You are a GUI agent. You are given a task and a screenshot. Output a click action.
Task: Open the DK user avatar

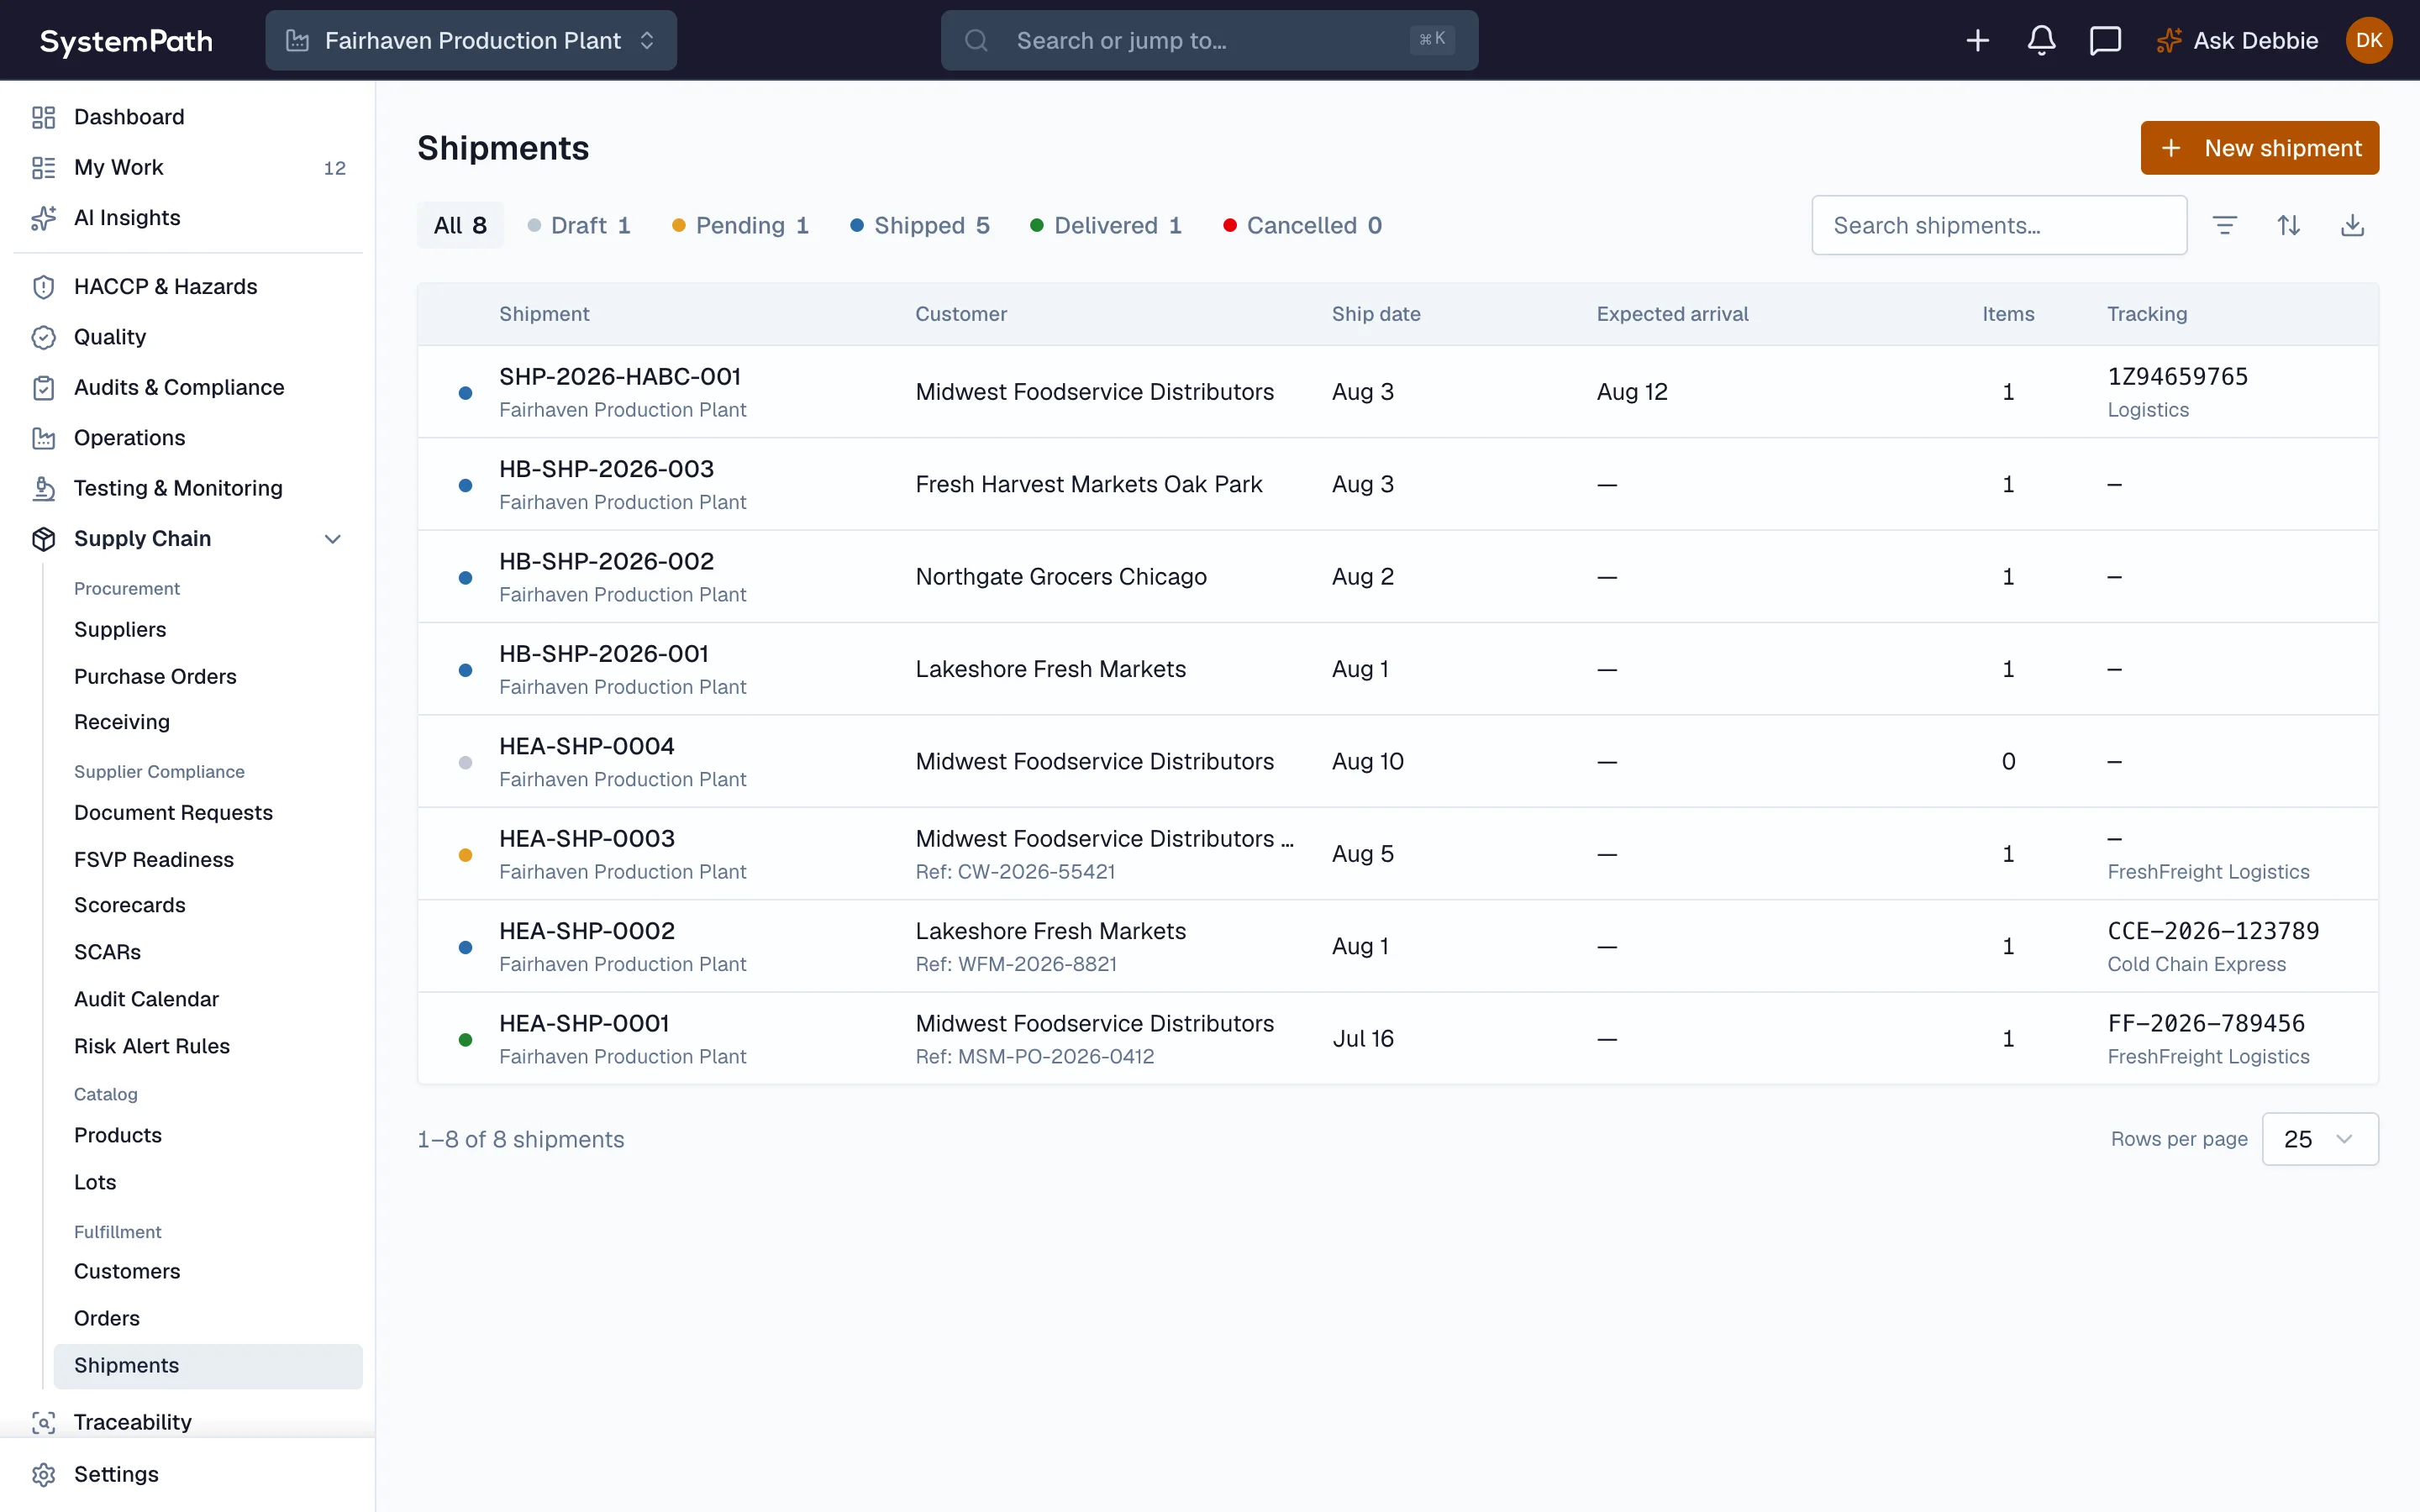tap(2368, 40)
